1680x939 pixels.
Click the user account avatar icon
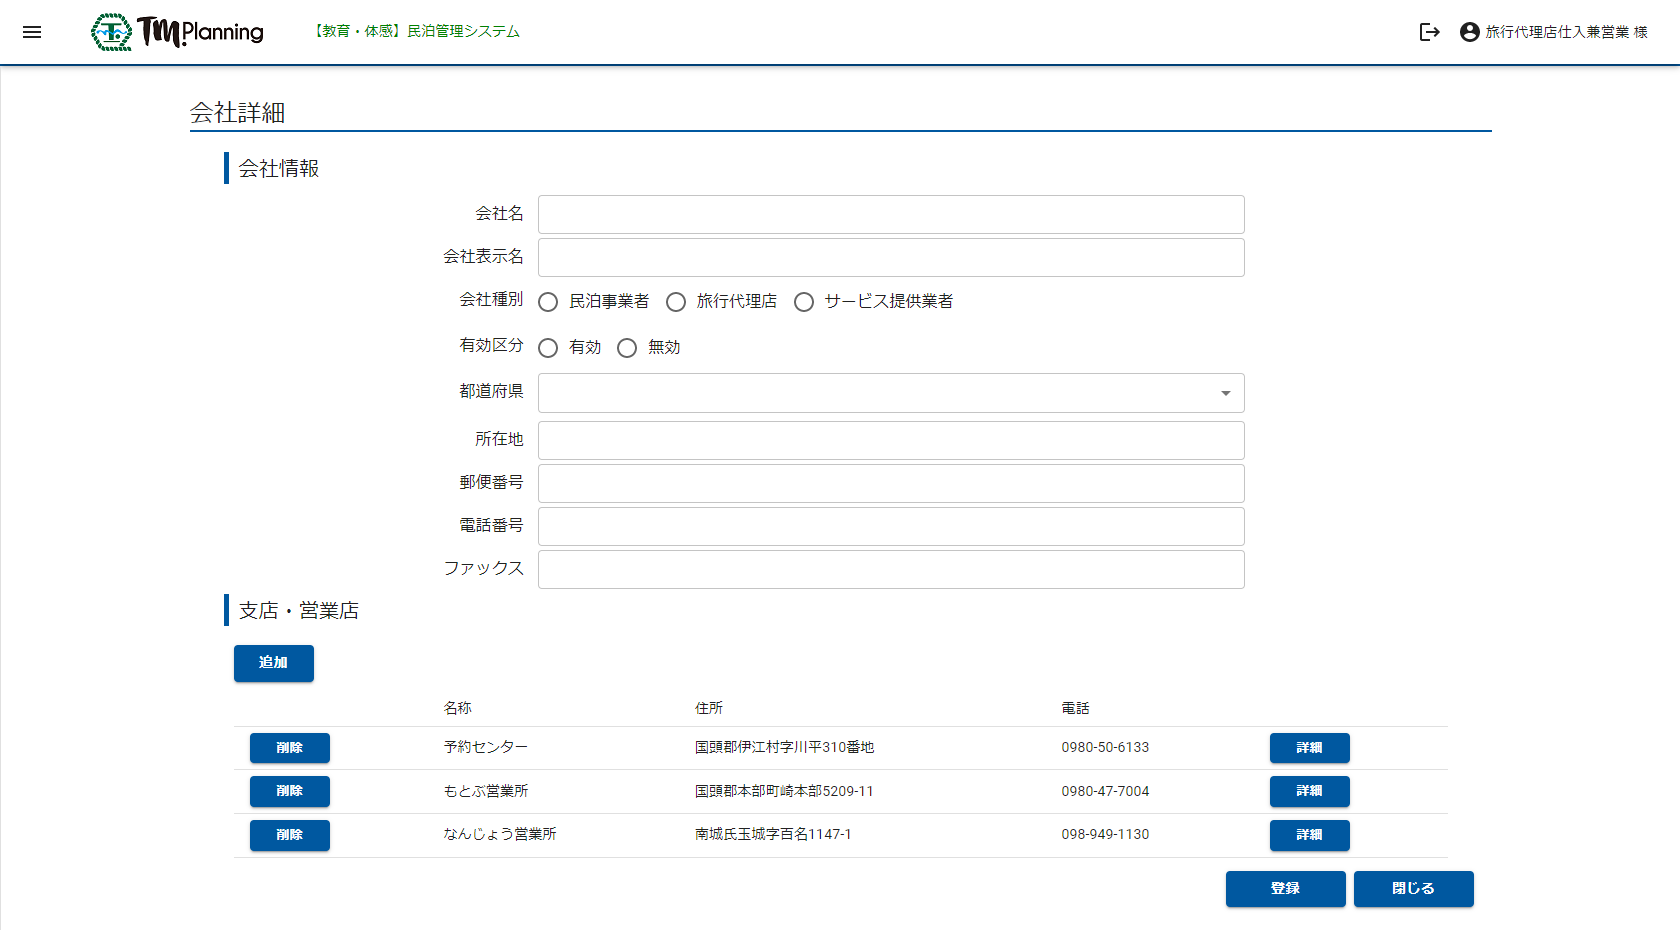coord(1469,32)
